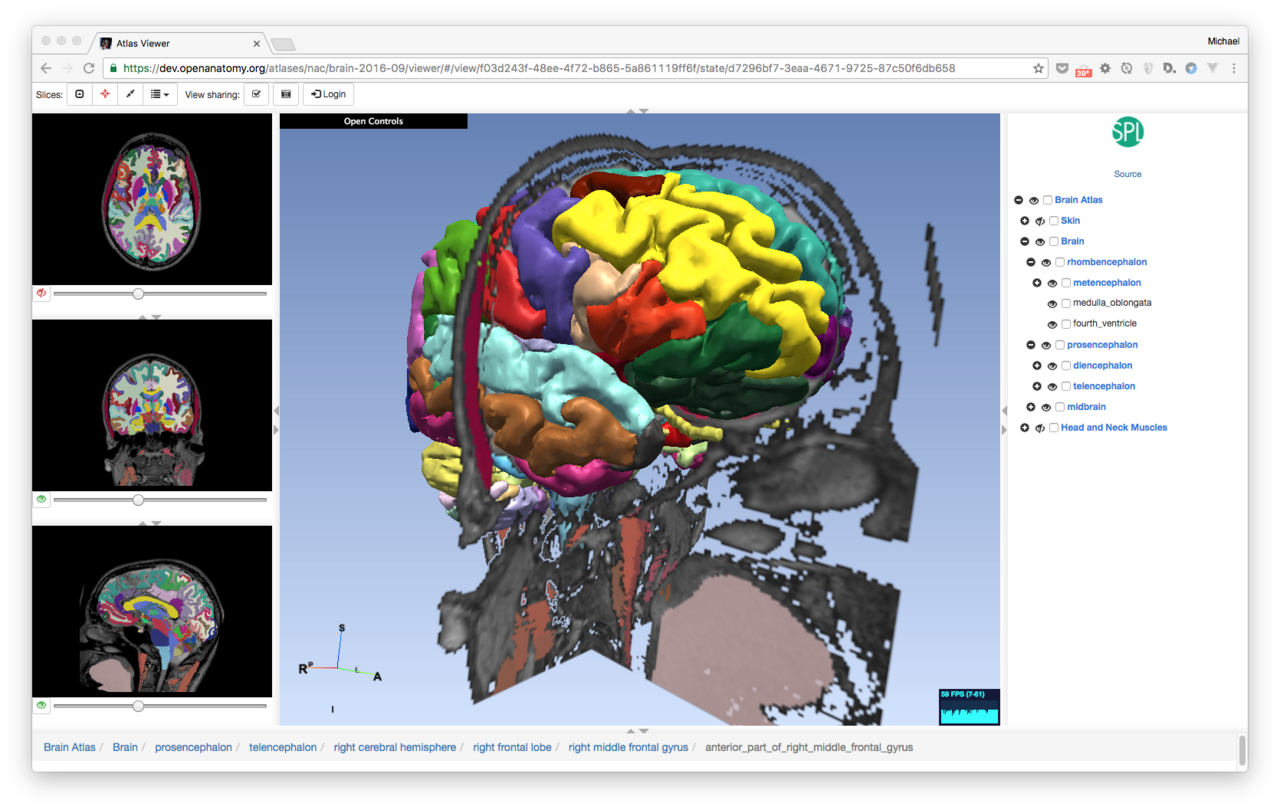Open the slices list dropdown menu

point(159,94)
